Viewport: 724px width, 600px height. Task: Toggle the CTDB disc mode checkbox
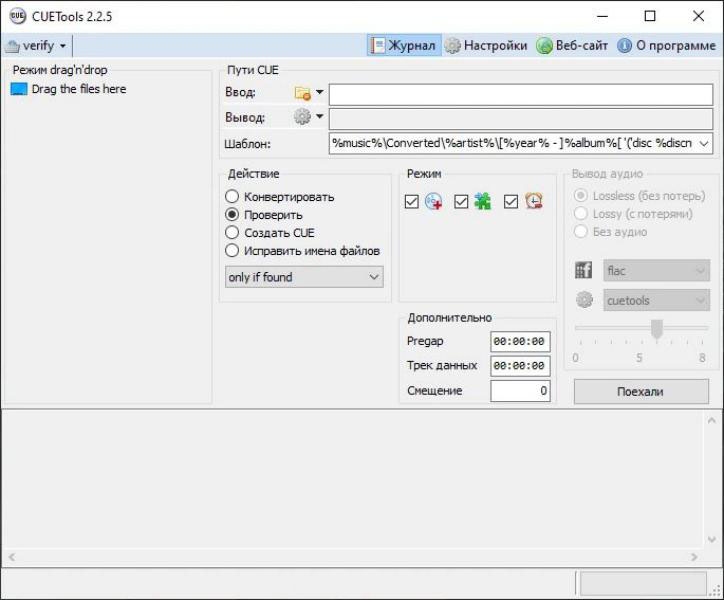click(411, 202)
